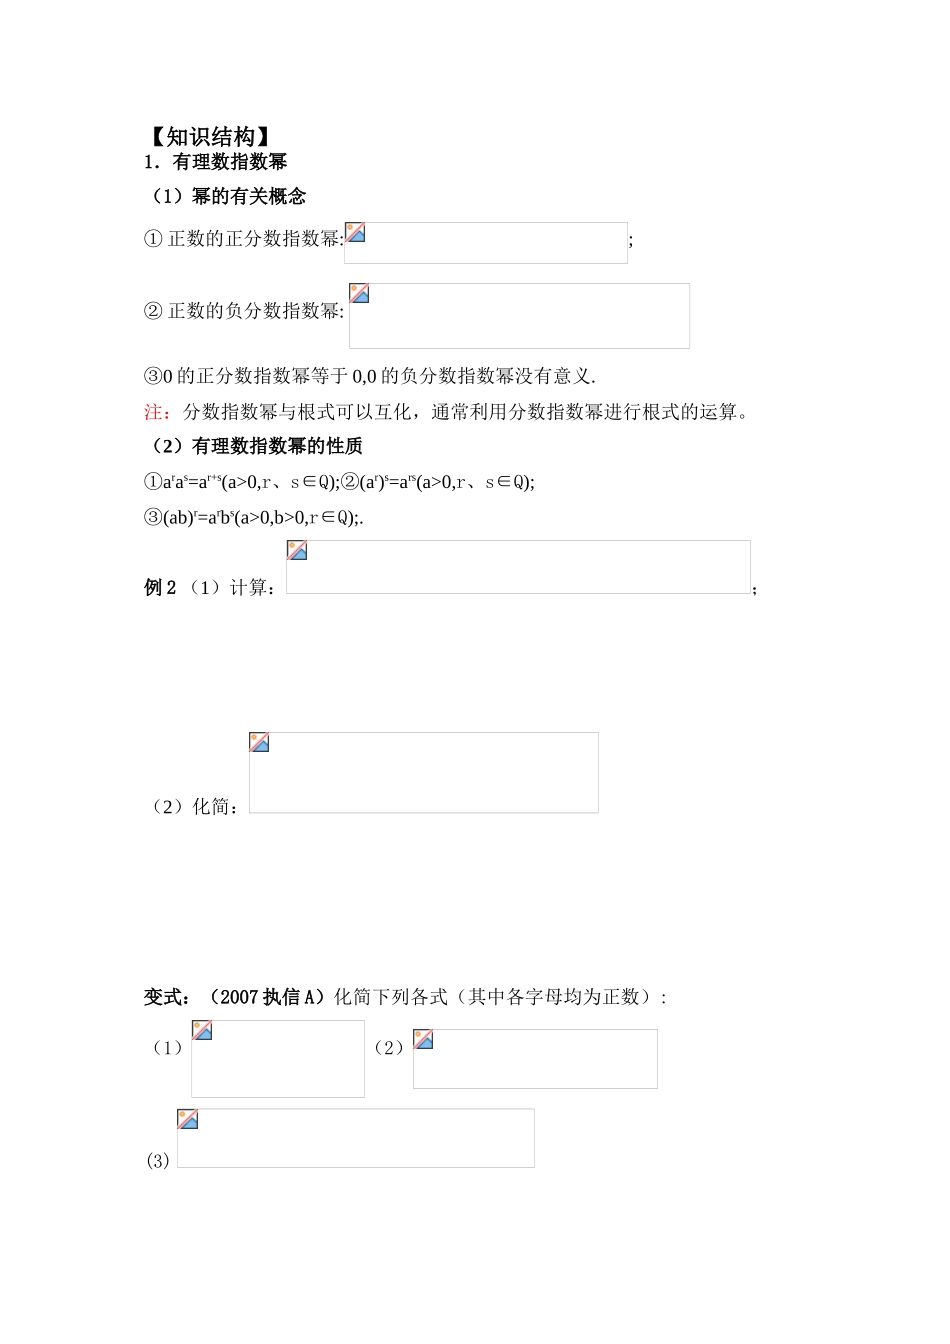Click the red 注： label
Screen dimensions: 950x1344
pos(157,412)
